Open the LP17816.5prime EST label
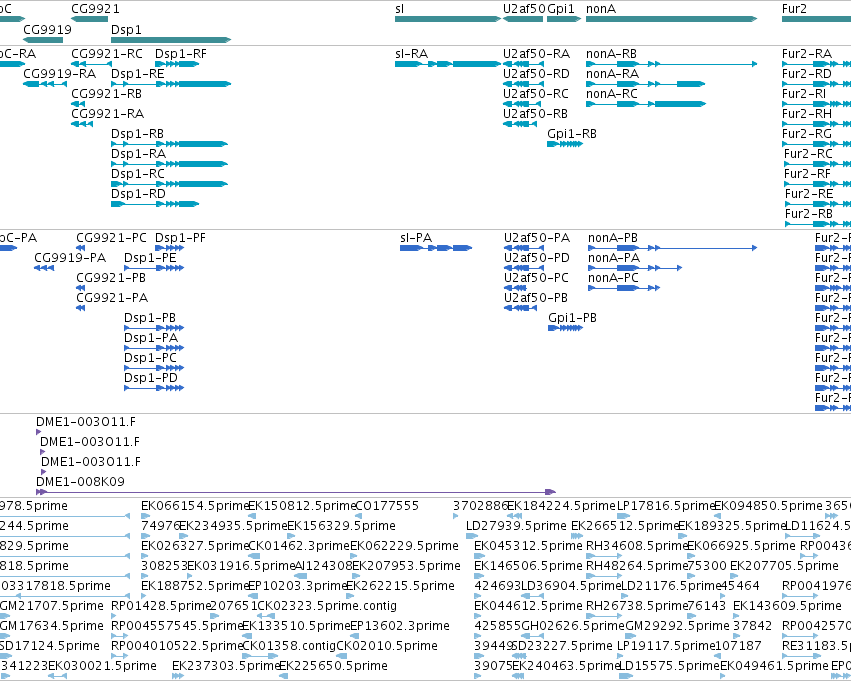 (666, 506)
